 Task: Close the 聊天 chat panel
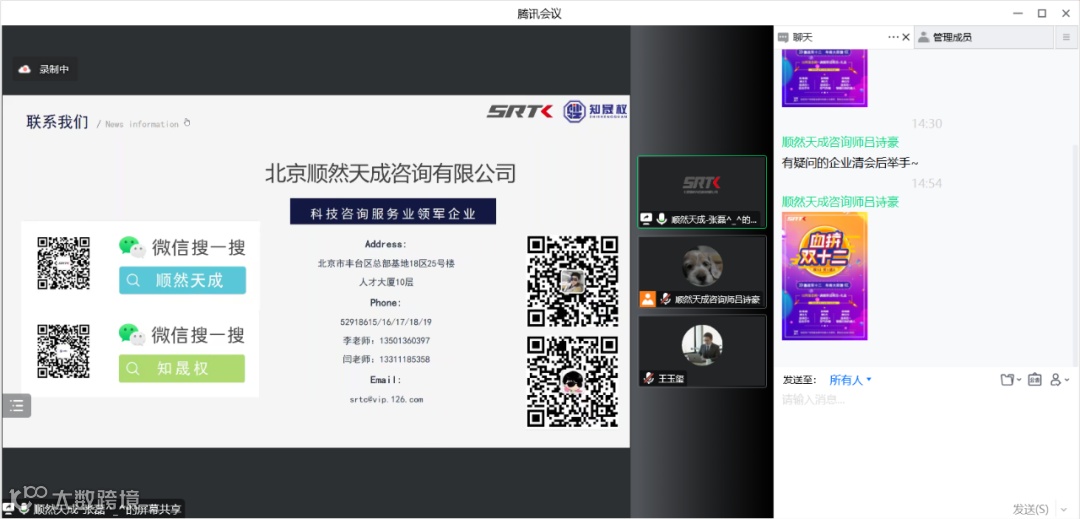tap(906, 37)
